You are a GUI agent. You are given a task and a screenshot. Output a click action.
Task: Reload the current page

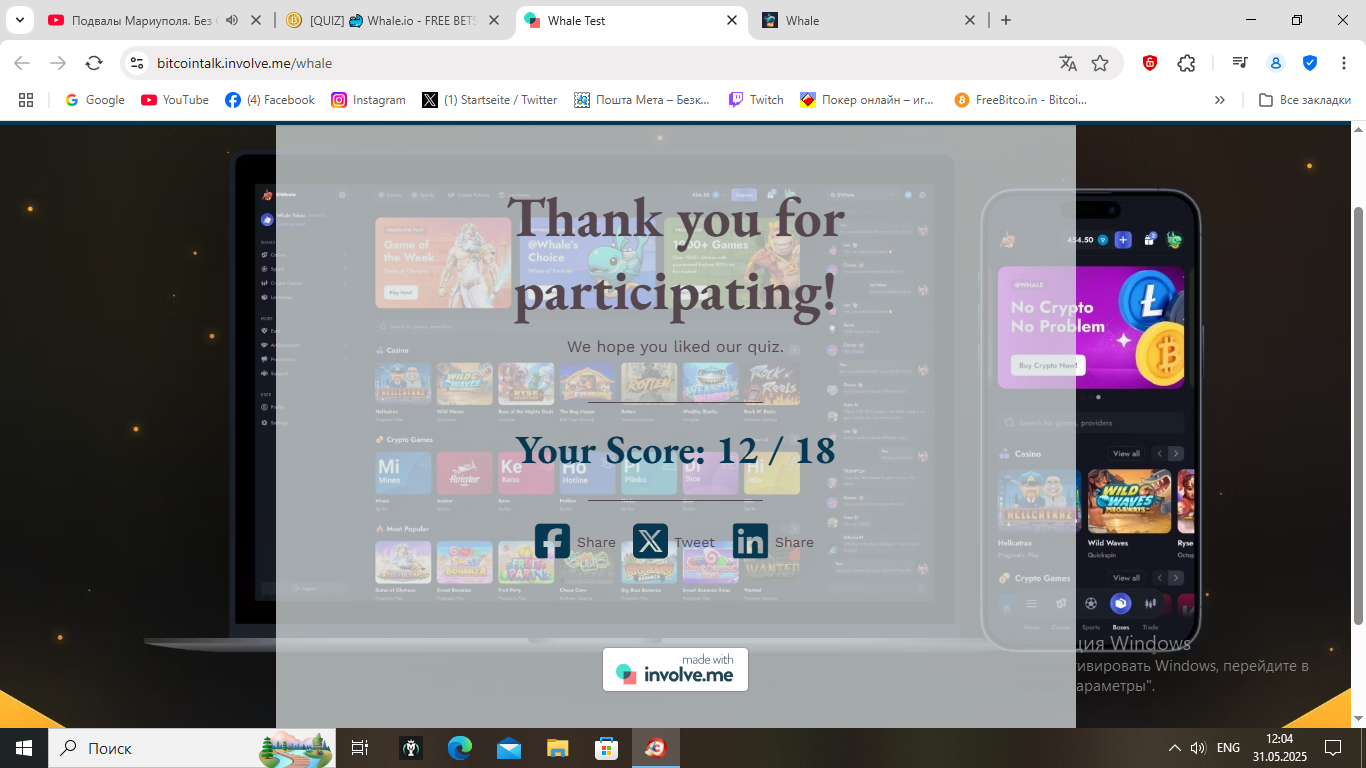coord(94,63)
